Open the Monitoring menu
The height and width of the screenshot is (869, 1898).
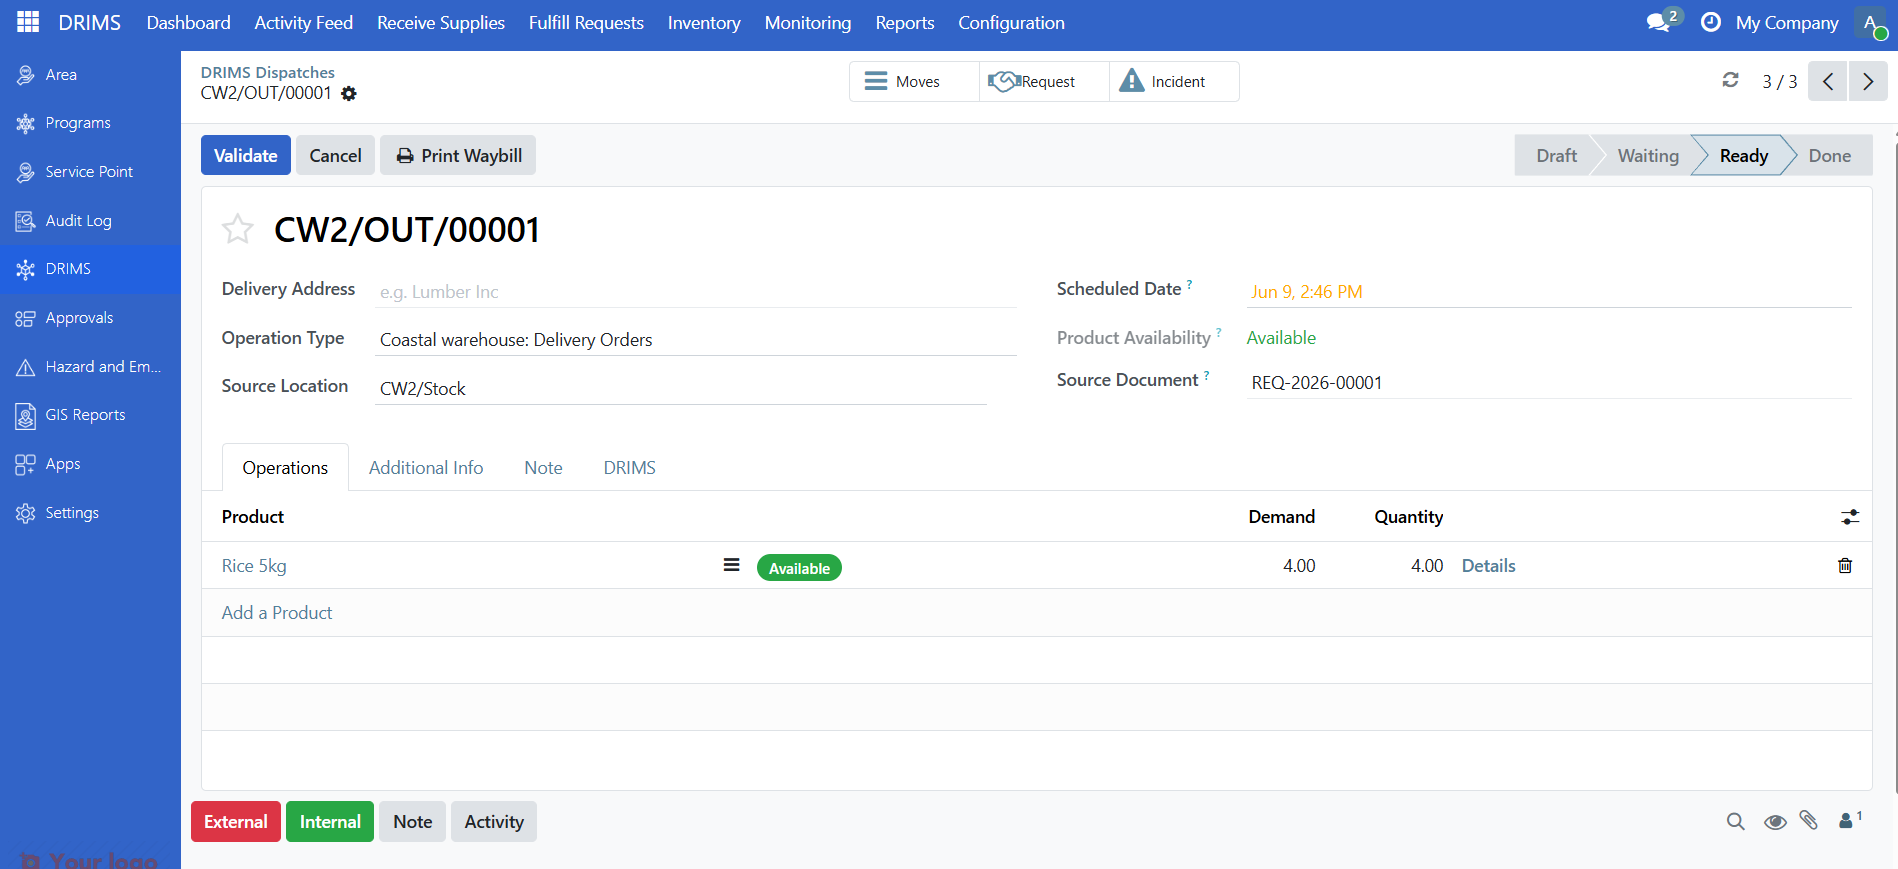pyautogui.click(x=808, y=22)
